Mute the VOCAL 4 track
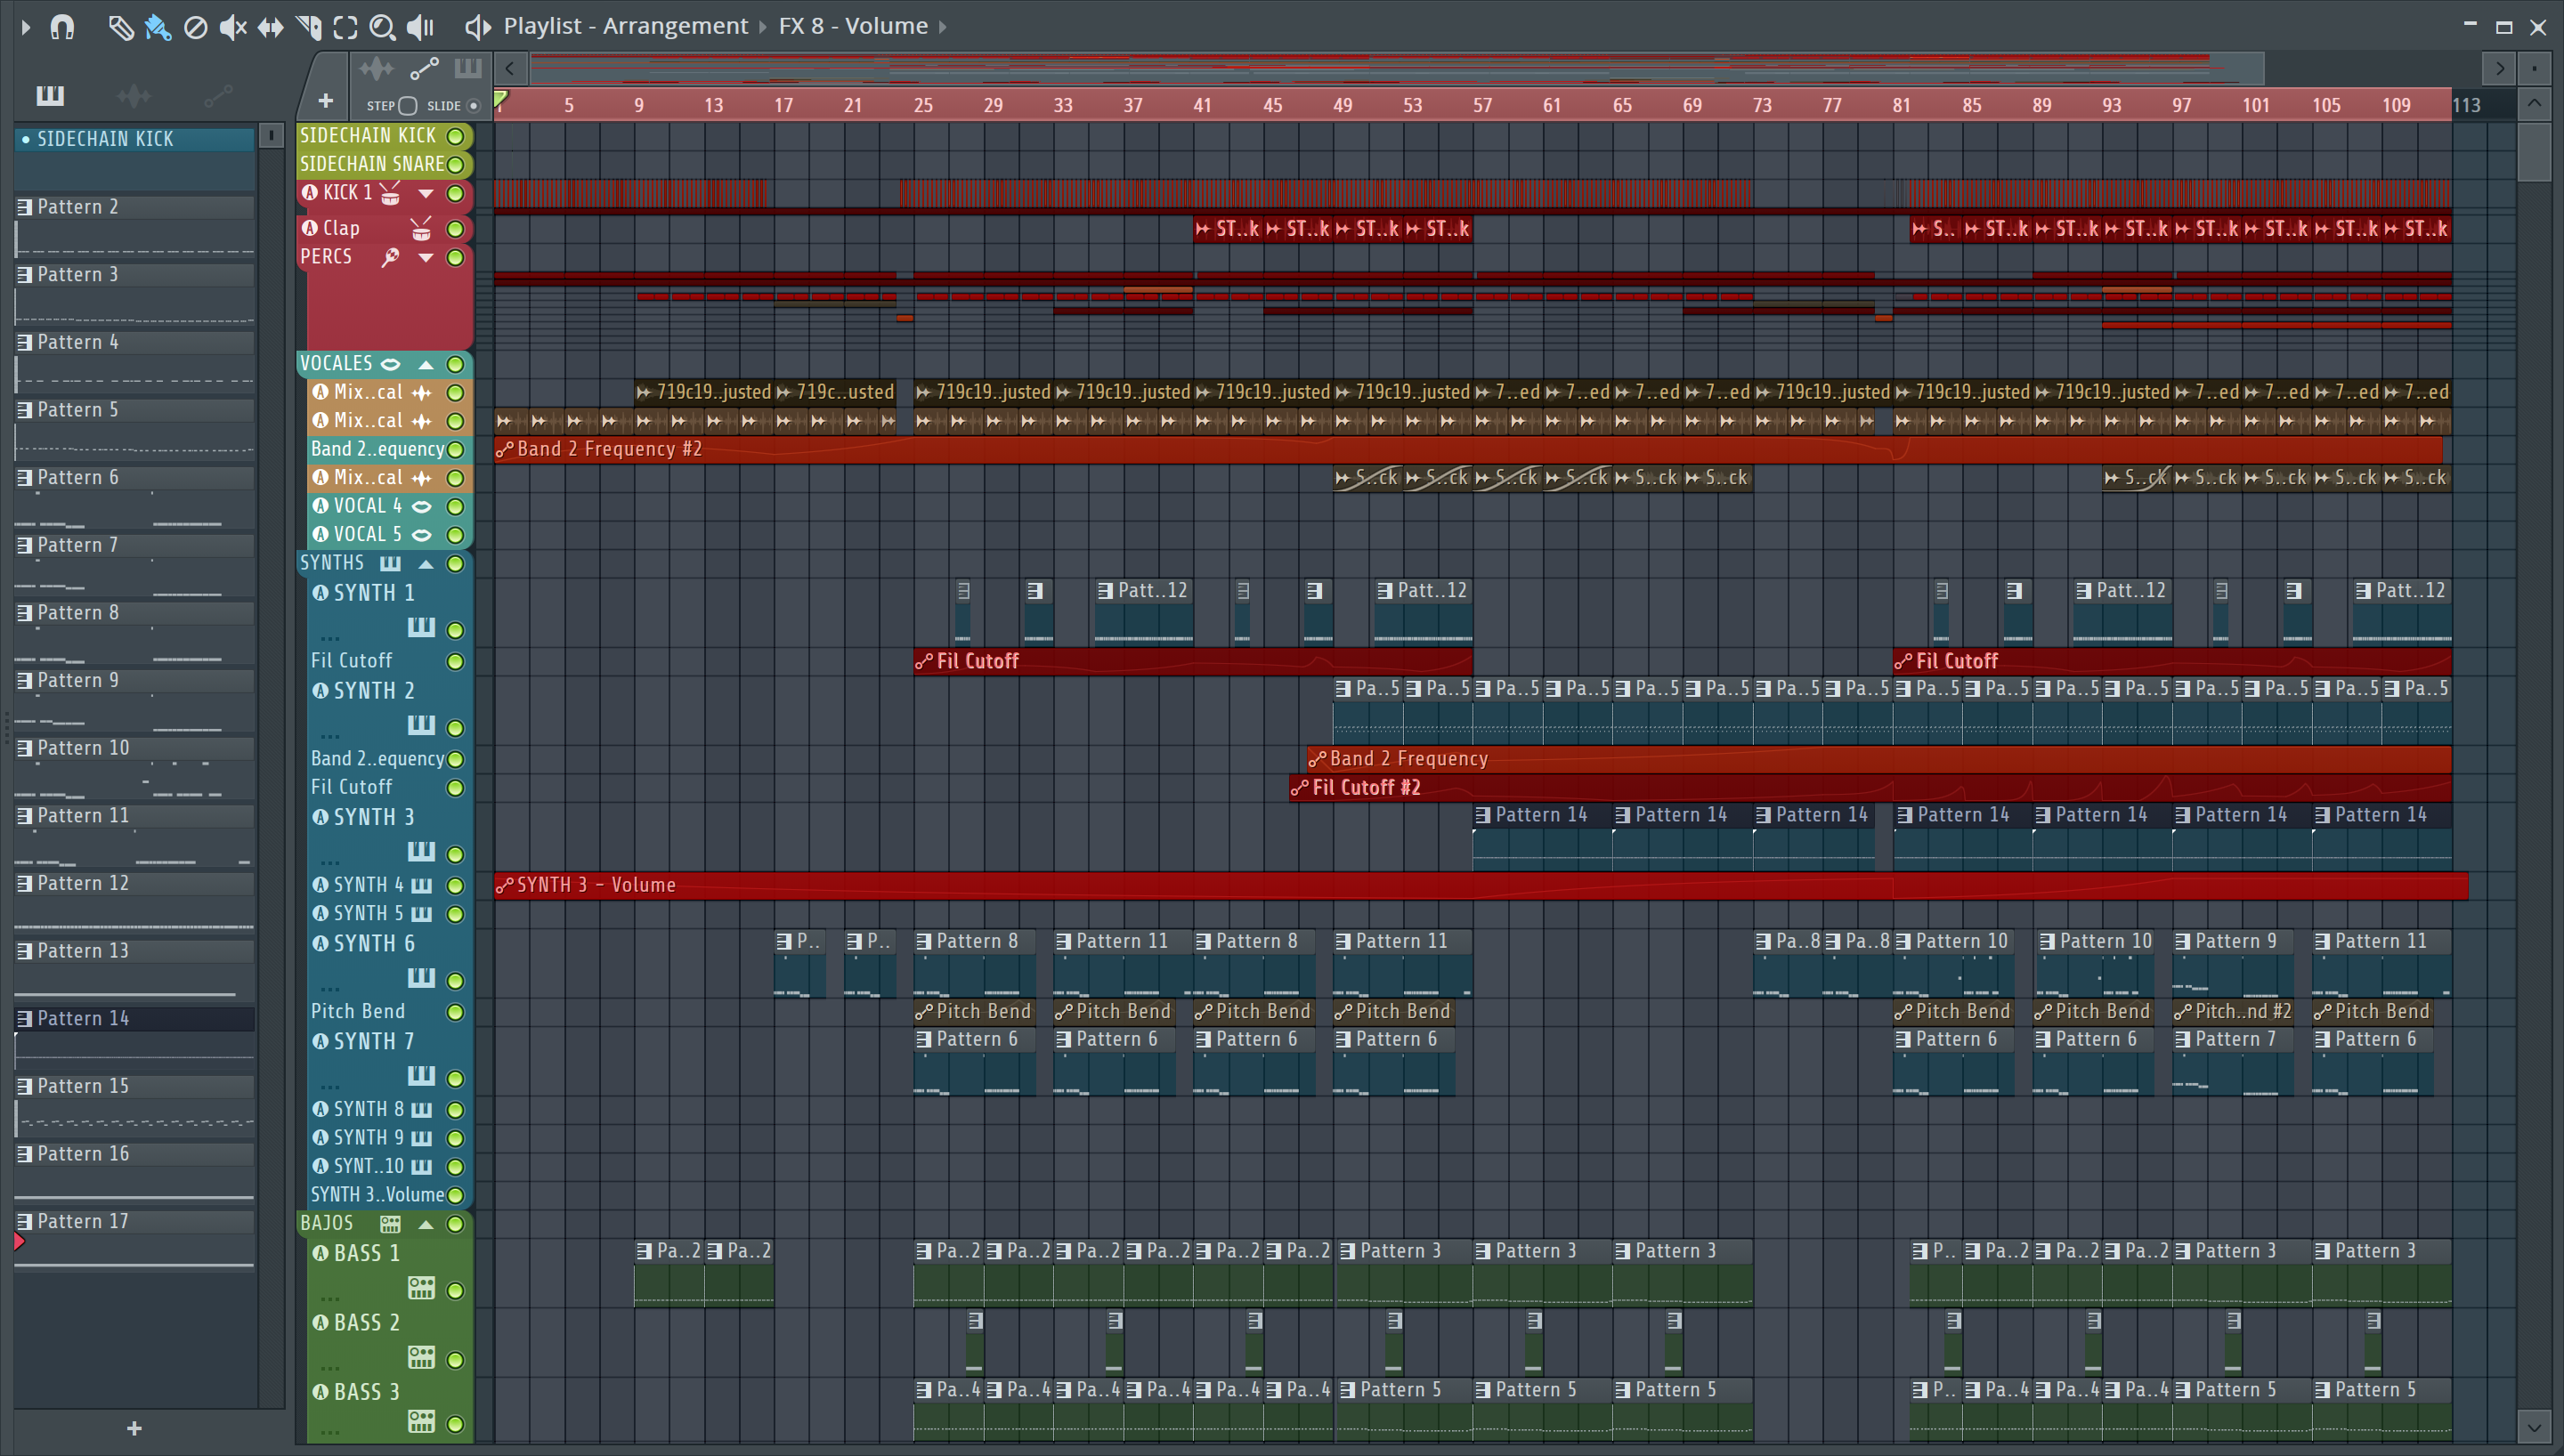Screen dimensions: 2564x1456 coord(455,506)
